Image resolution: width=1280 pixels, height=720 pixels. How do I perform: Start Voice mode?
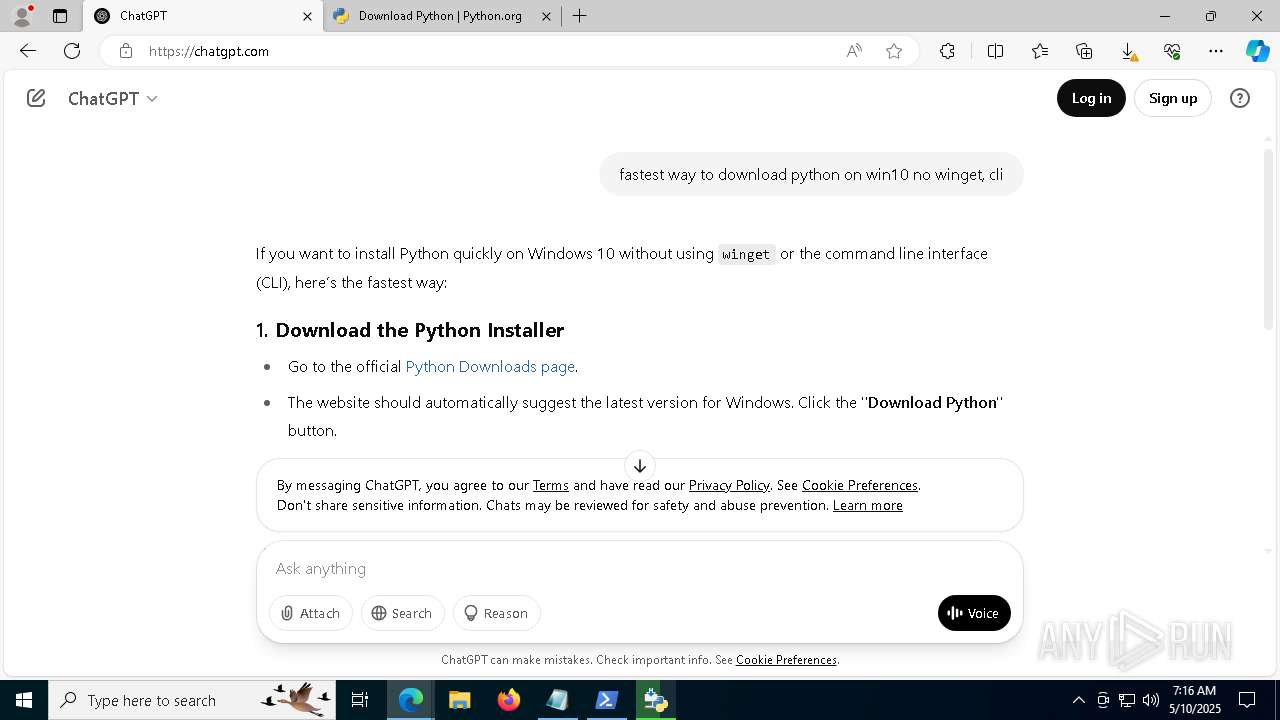(x=974, y=613)
